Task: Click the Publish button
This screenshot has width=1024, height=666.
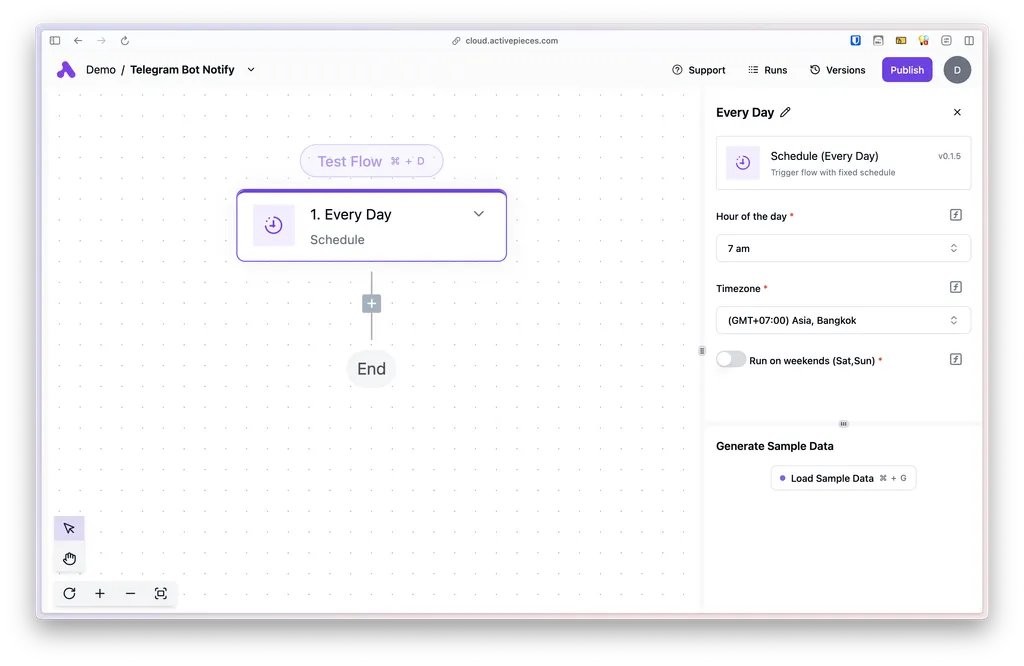Action: pyautogui.click(x=907, y=70)
